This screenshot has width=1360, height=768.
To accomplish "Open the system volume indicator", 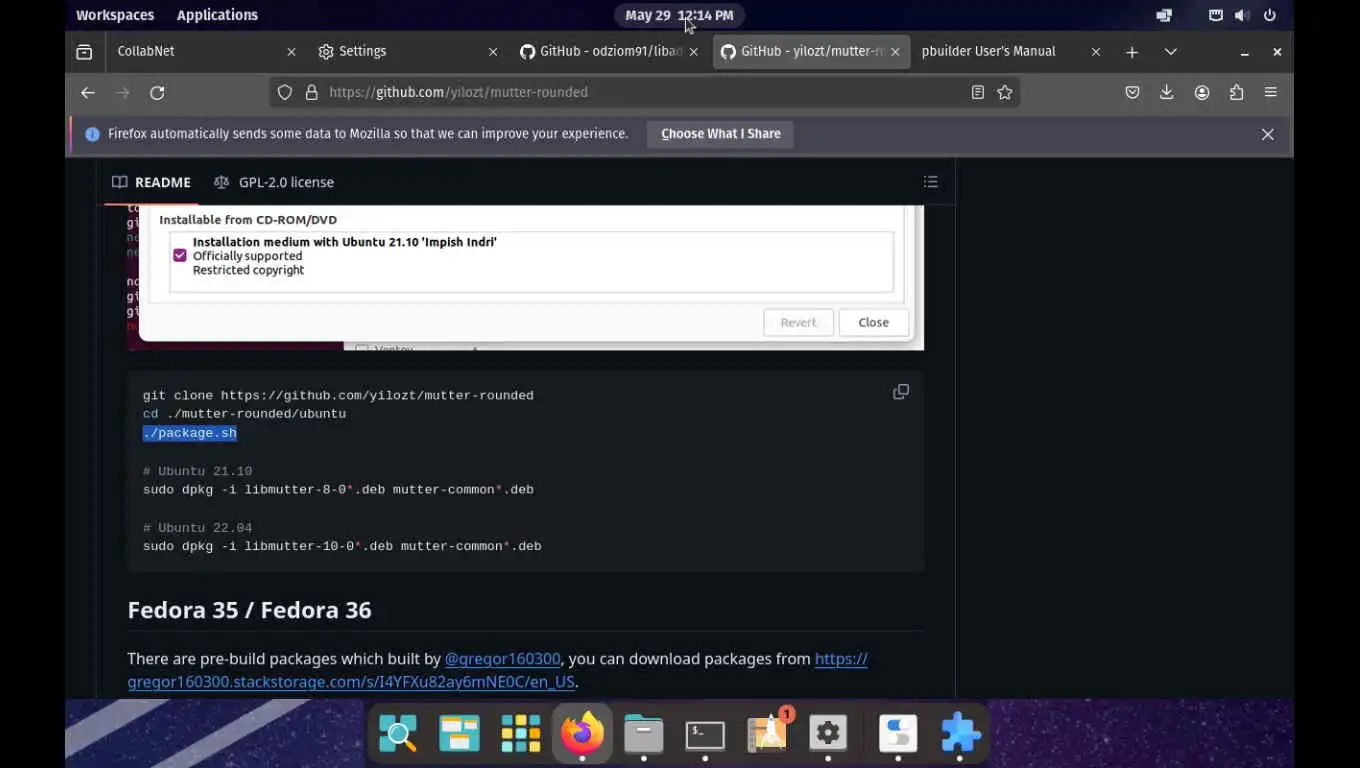I will (x=1242, y=15).
